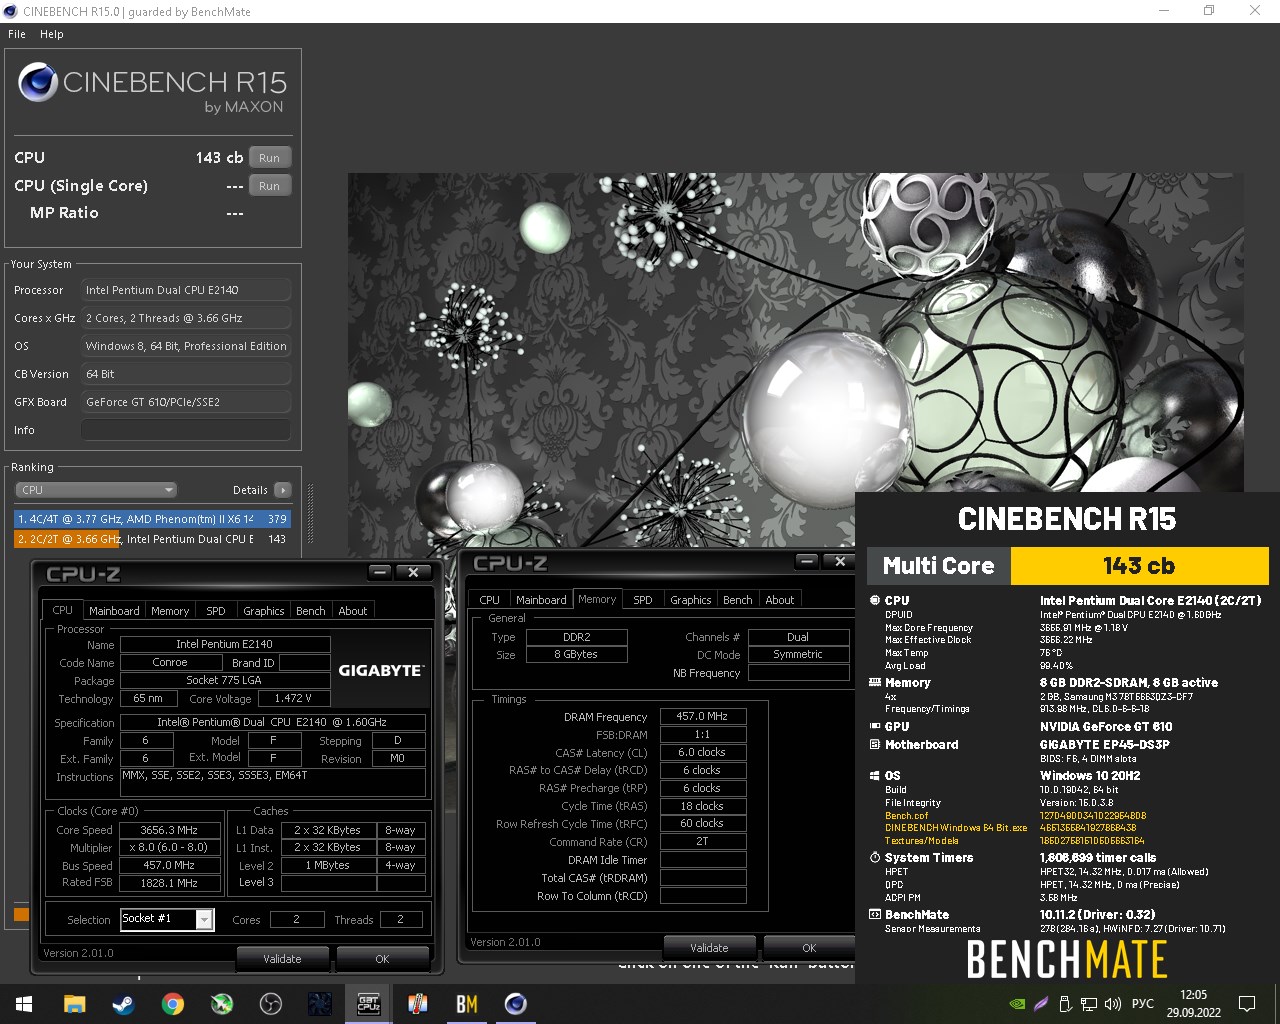Switch to Cinebench taskbar icon
1280x1024 pixels.
pyautogui.click(x=516, y=1004)
